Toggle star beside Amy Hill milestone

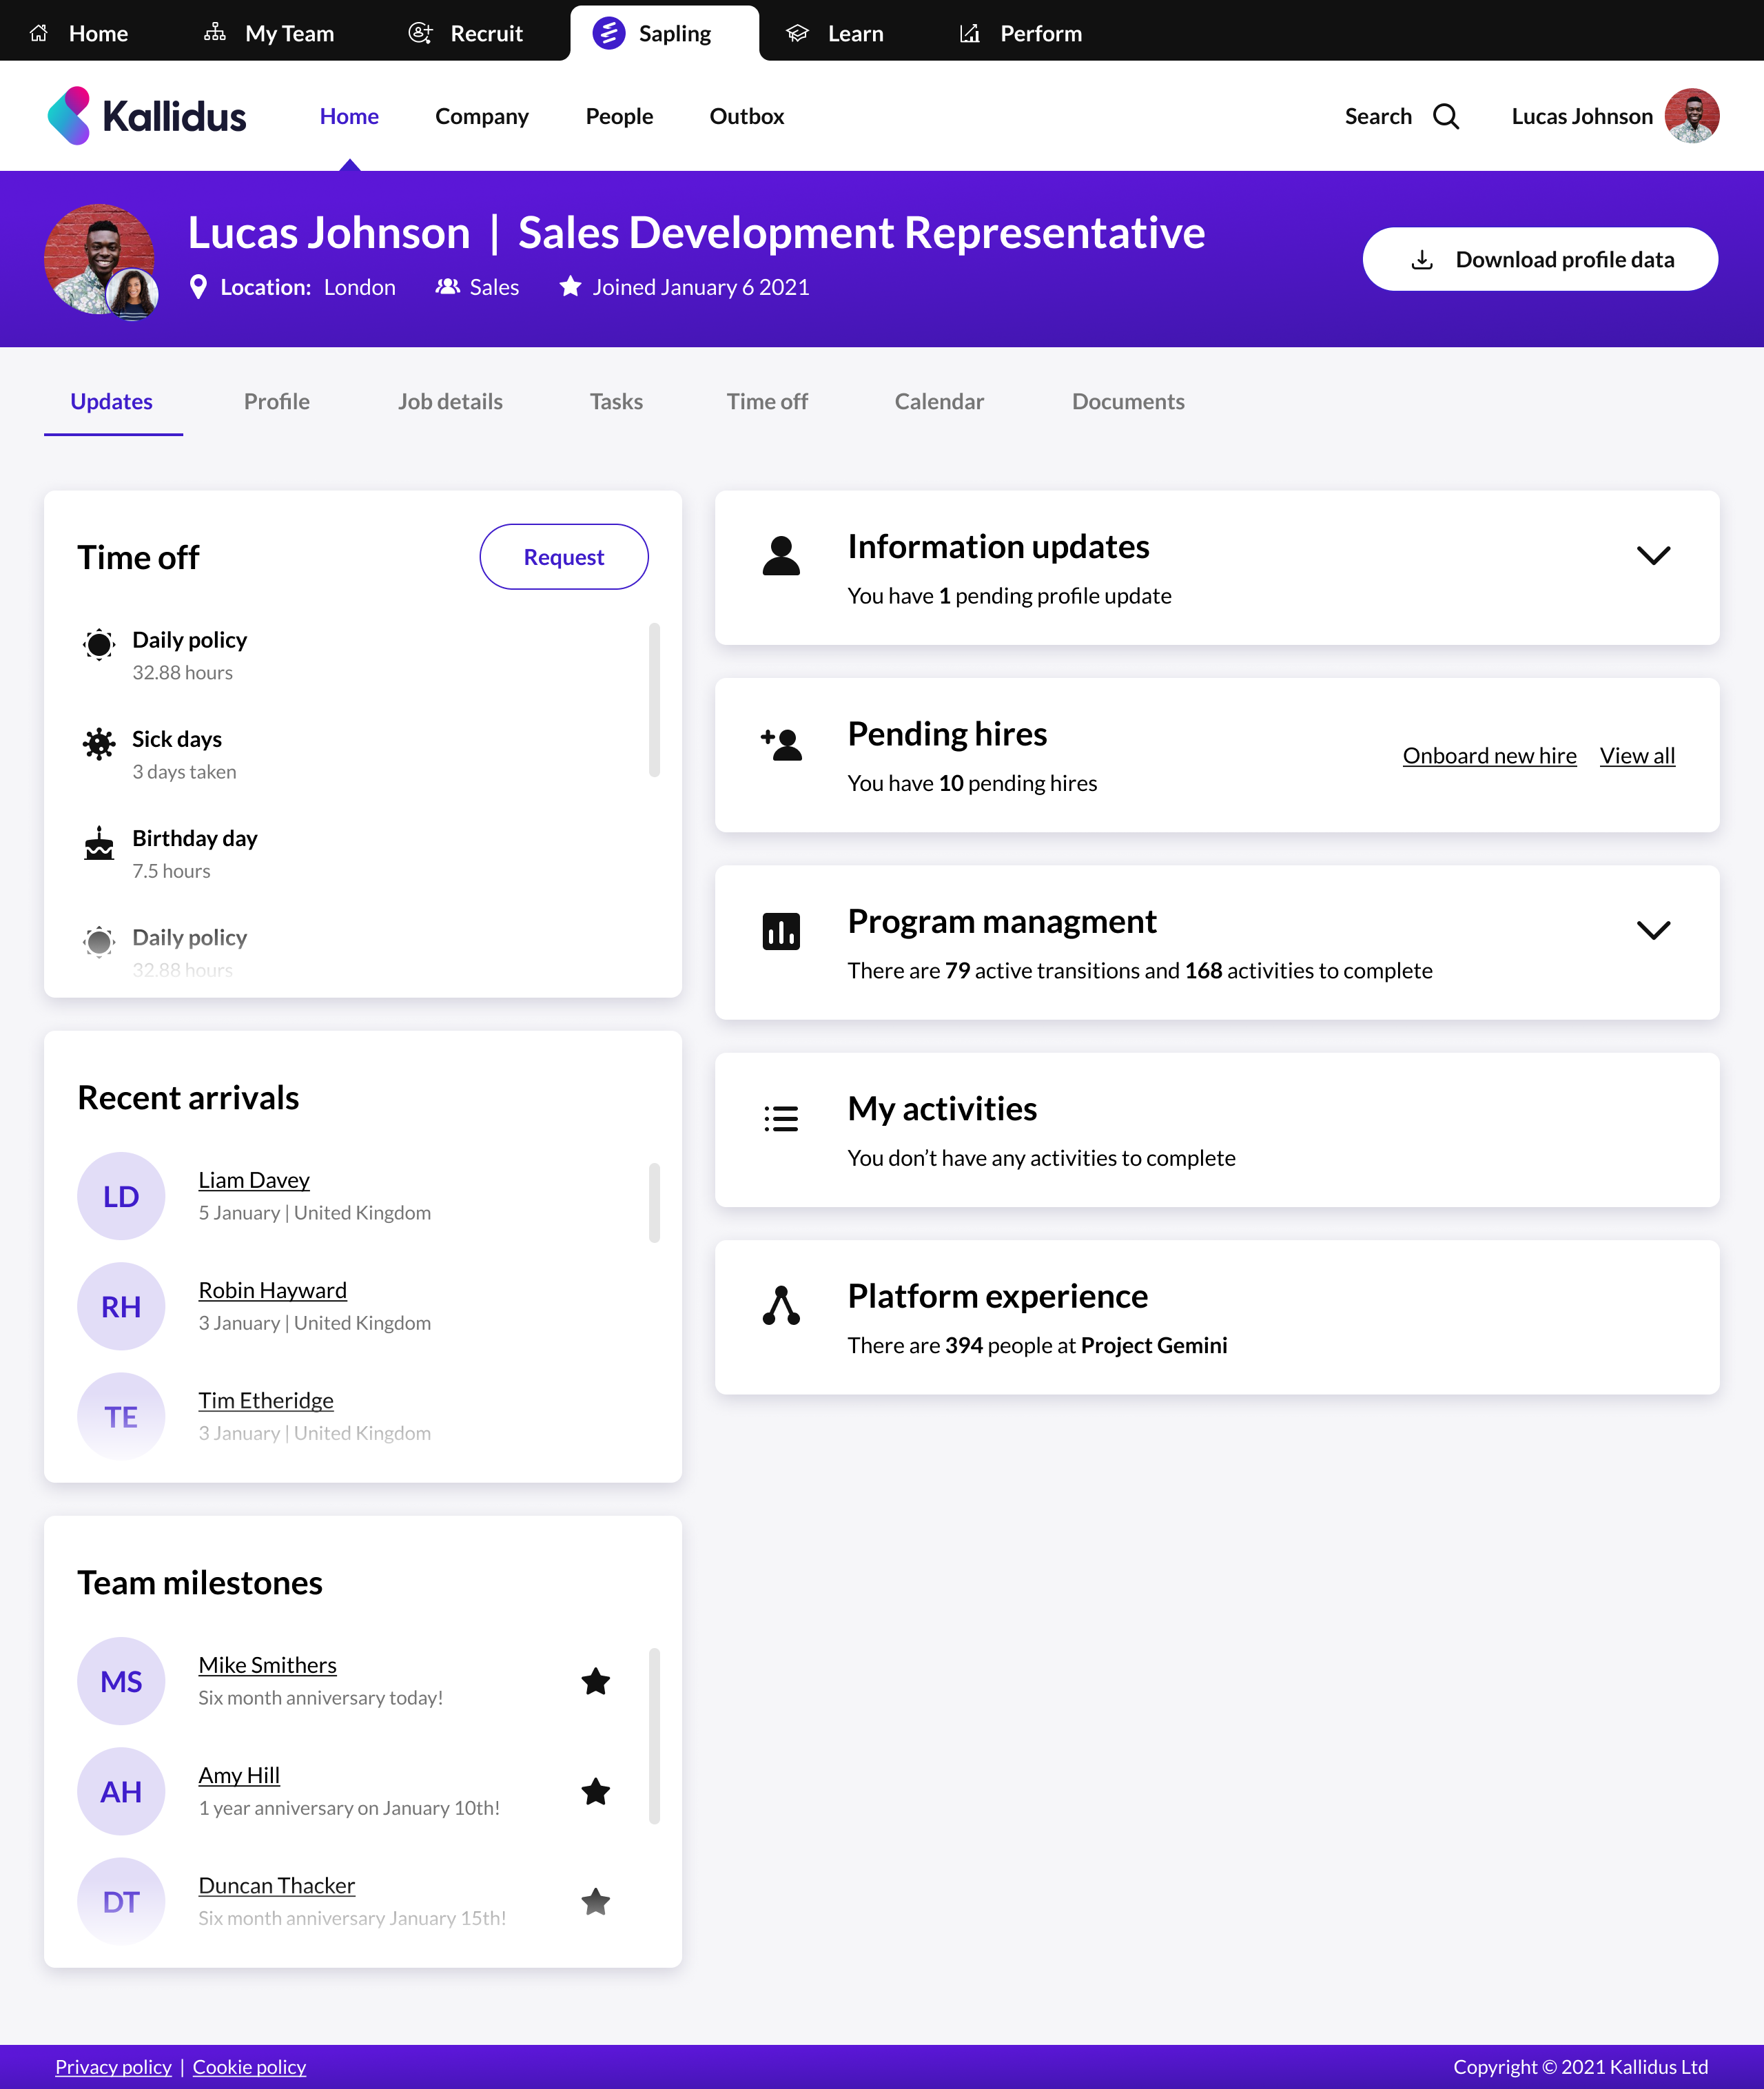tap(596, 1791)
